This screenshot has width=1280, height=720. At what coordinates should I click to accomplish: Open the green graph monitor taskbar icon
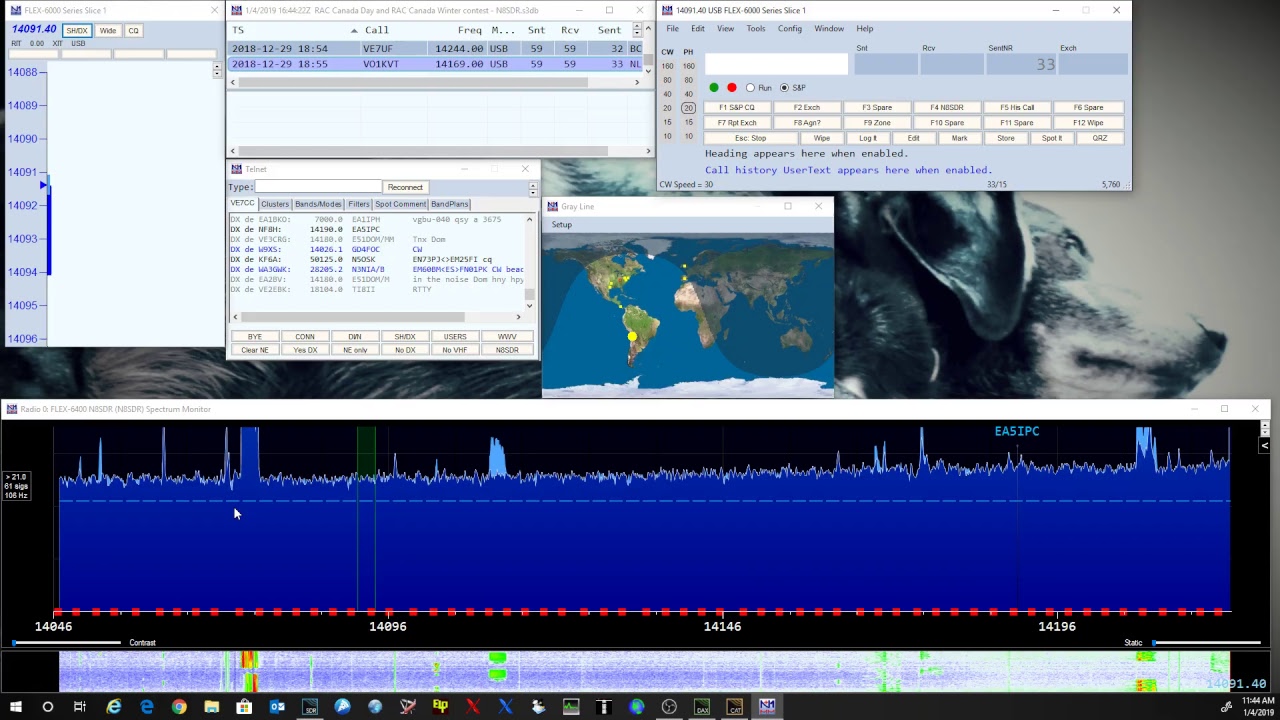pos(571,707)
